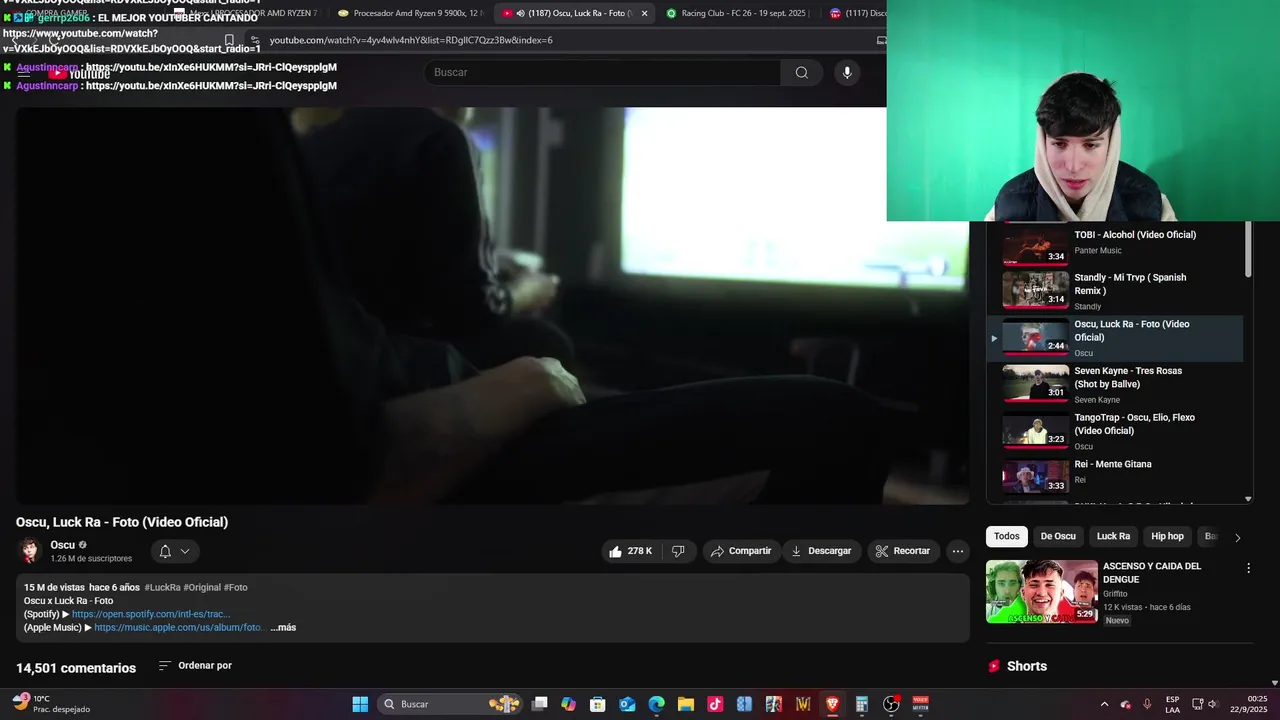Open Task View on the taskbar
Screen dimensions: 1280x720
coord(540,704)
